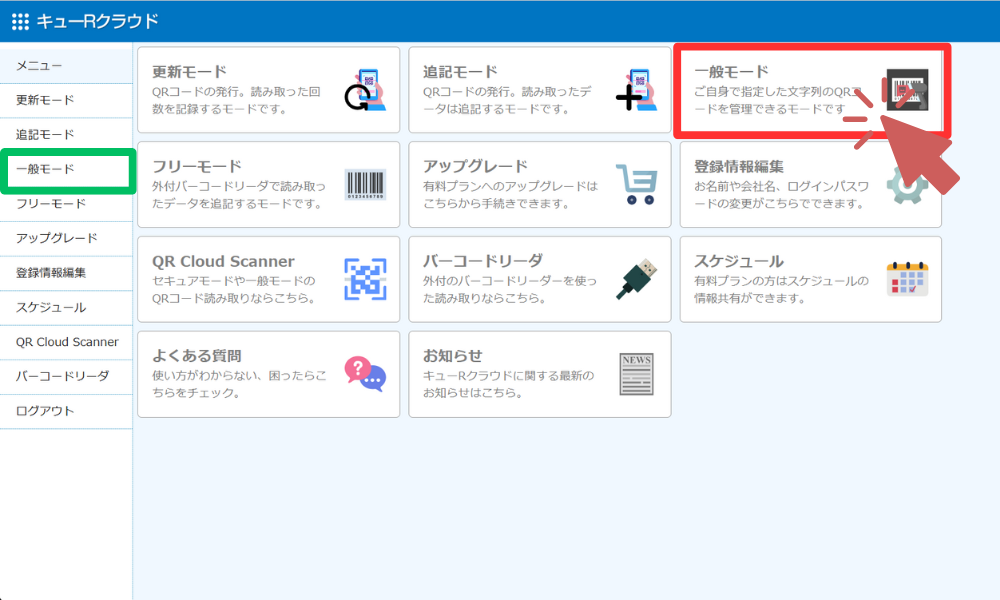Select フリーモード in the sidebar menu
1000x600 pixels.
tap(66, 204)
